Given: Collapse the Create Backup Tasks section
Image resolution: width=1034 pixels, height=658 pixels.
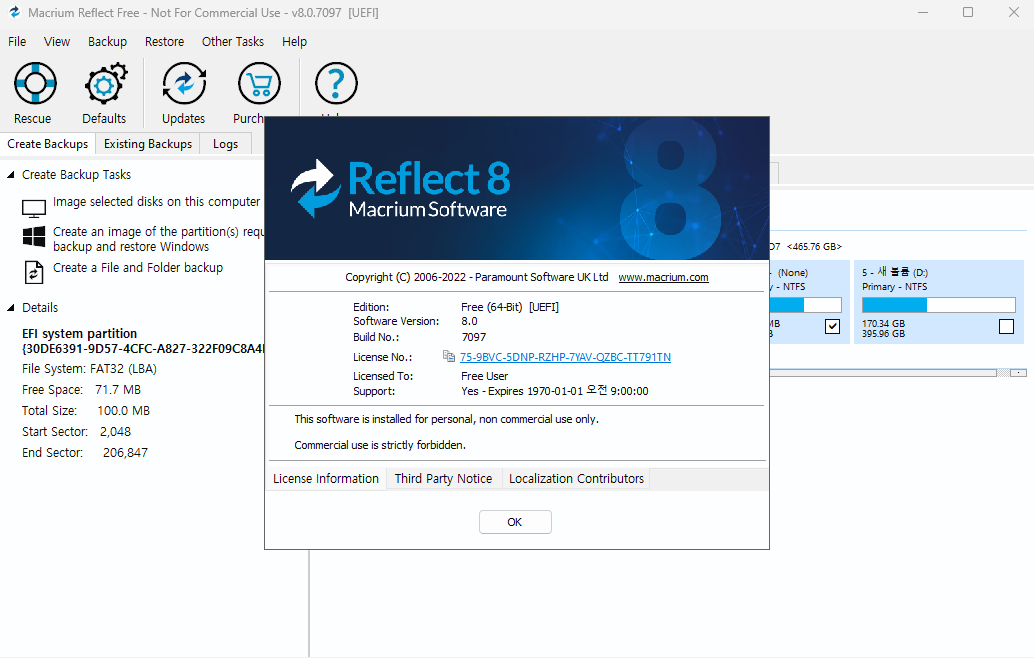Looking at the screenshot, I should tap(11, 175).
